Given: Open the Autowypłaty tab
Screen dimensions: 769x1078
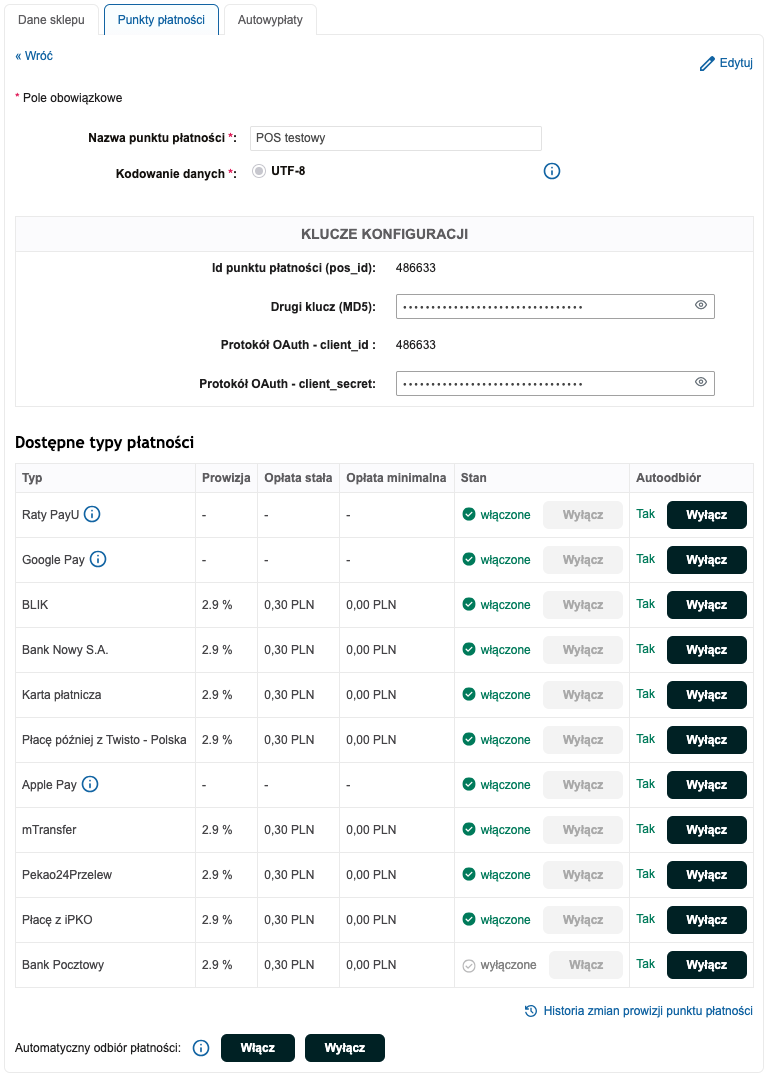Looking at the screenshot, I should 270,20.
